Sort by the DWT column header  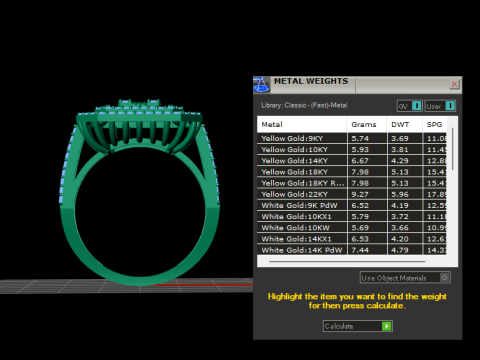(x=404, y=125)
